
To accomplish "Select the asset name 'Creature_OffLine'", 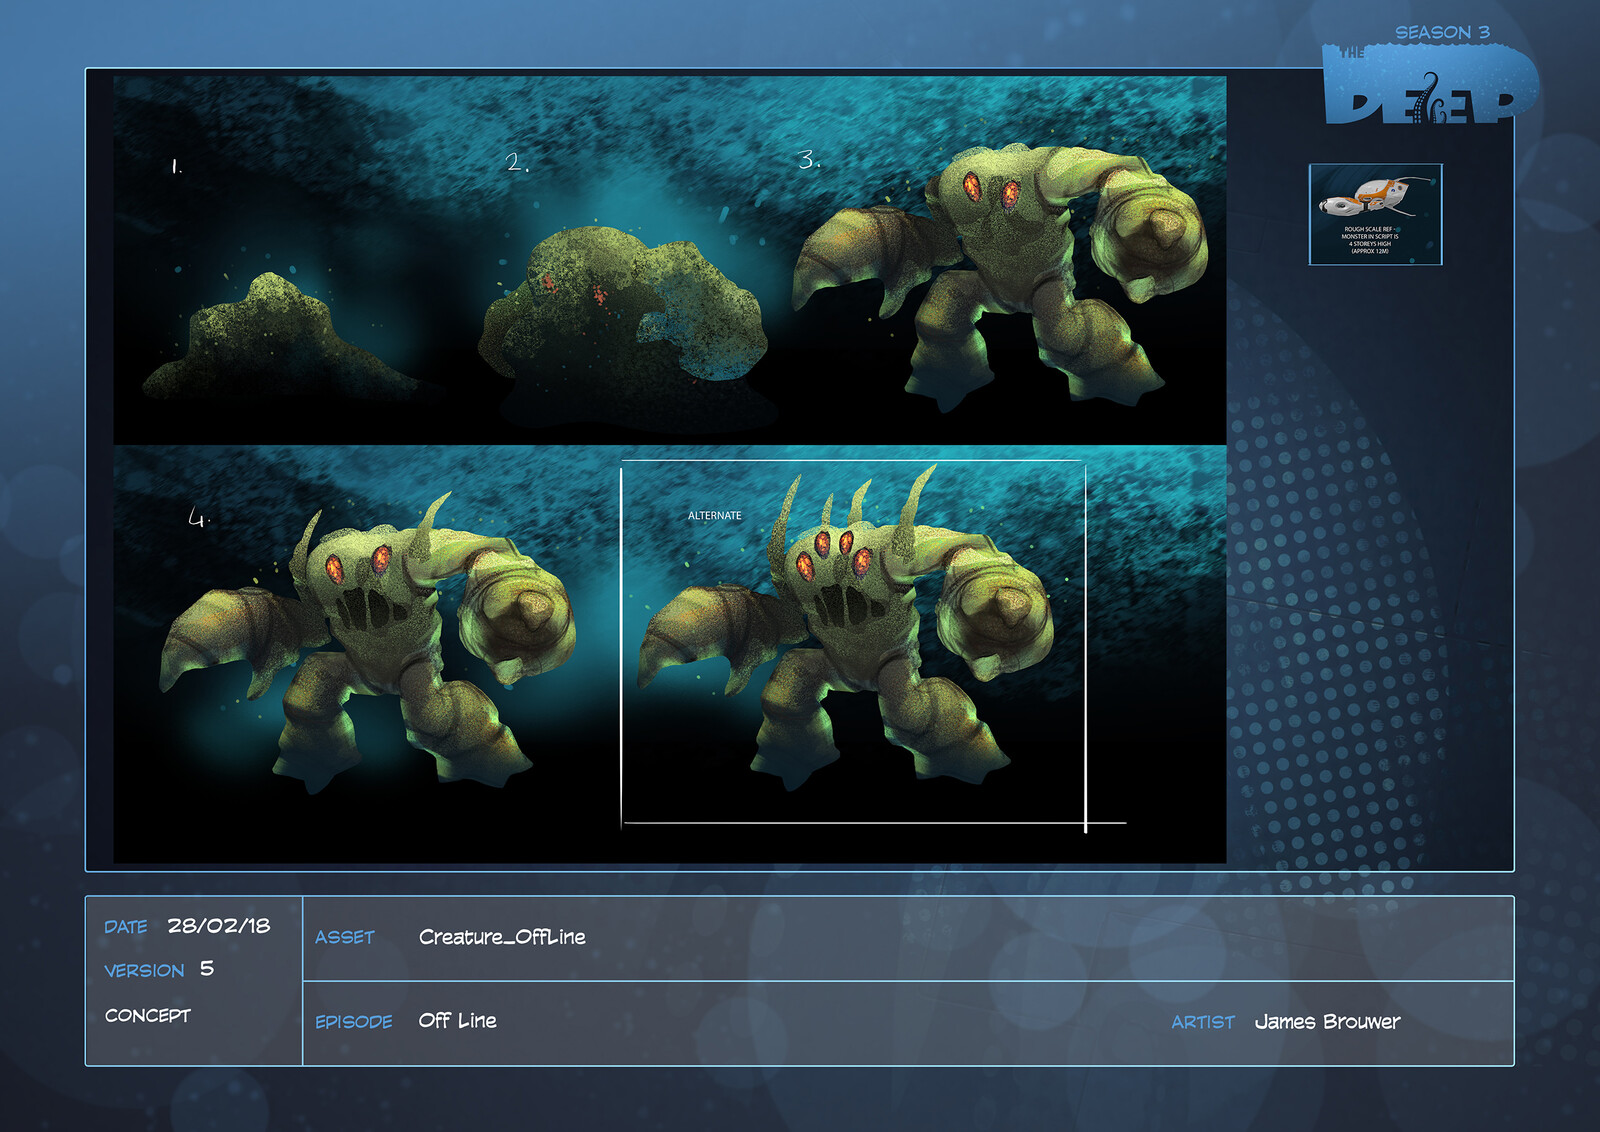I will coord(502,937).
